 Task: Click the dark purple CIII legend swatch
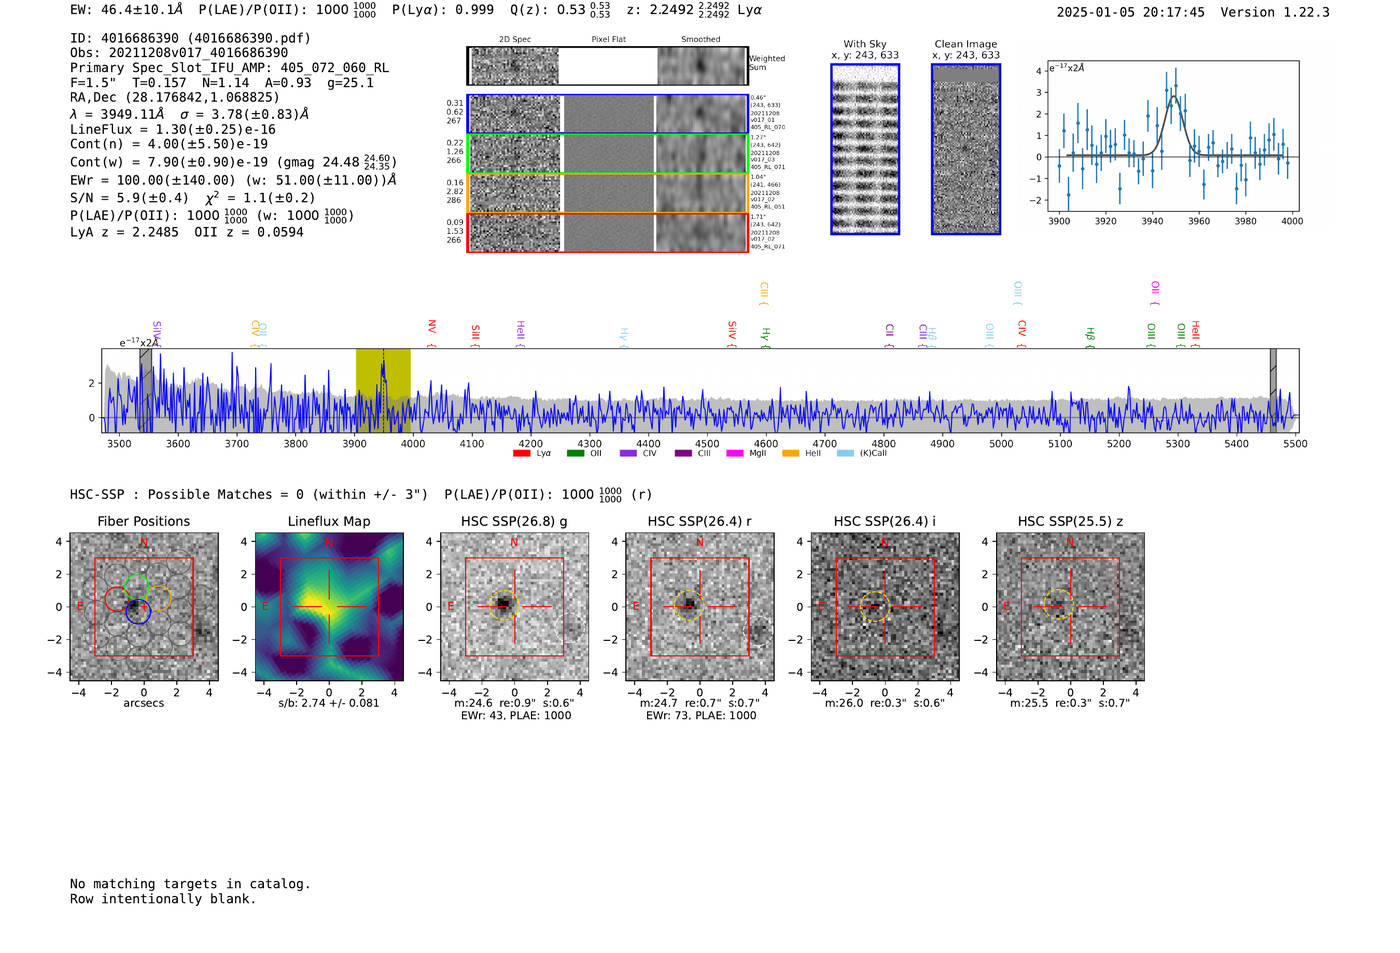tap(683, 453)
